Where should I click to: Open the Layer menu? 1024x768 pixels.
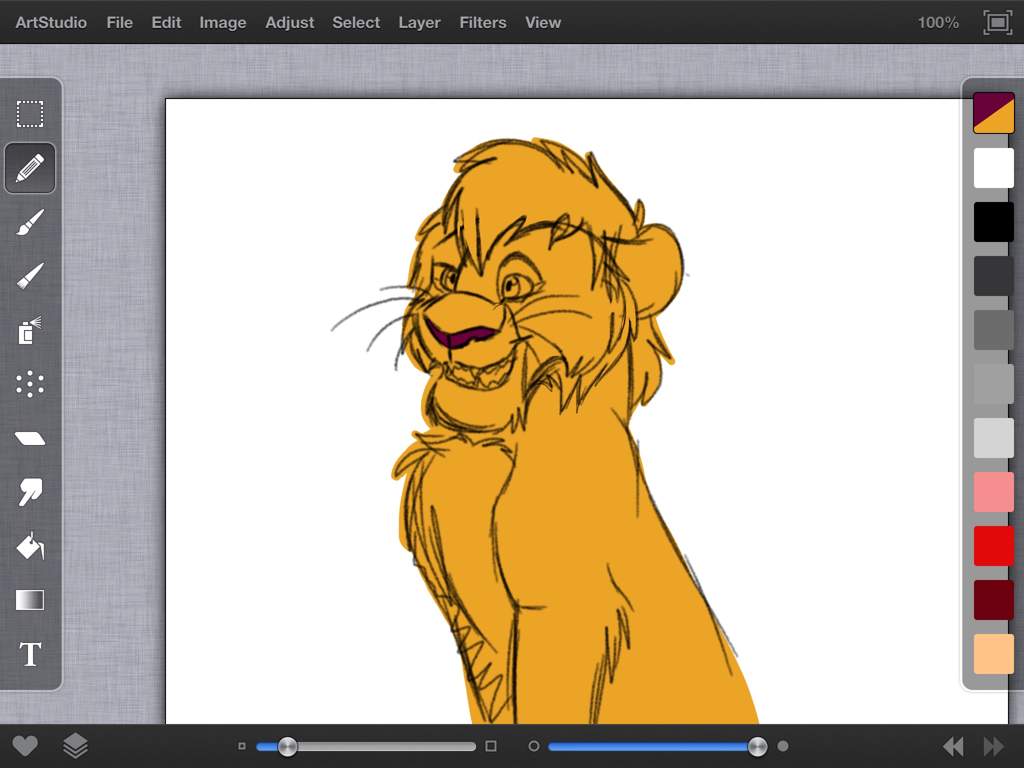click(419, 22)
